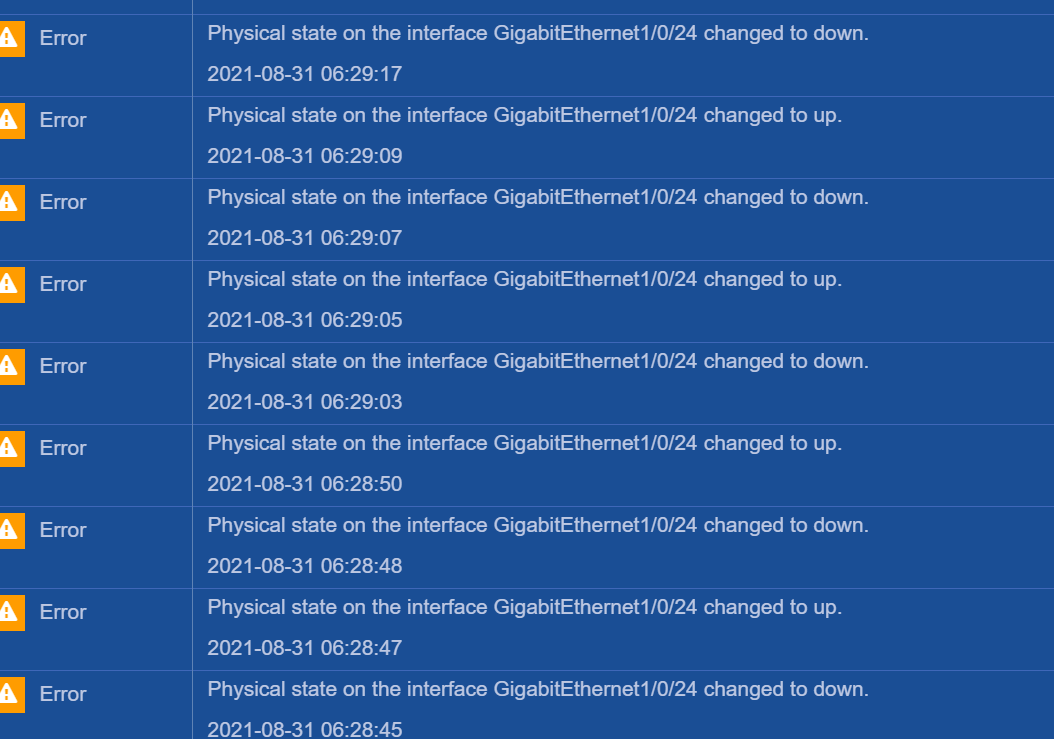Select the timestamp 2021-08-31 06:28:48
Image resolution: width=1054 pixels, height=739 pixels.
coord(305,566)
